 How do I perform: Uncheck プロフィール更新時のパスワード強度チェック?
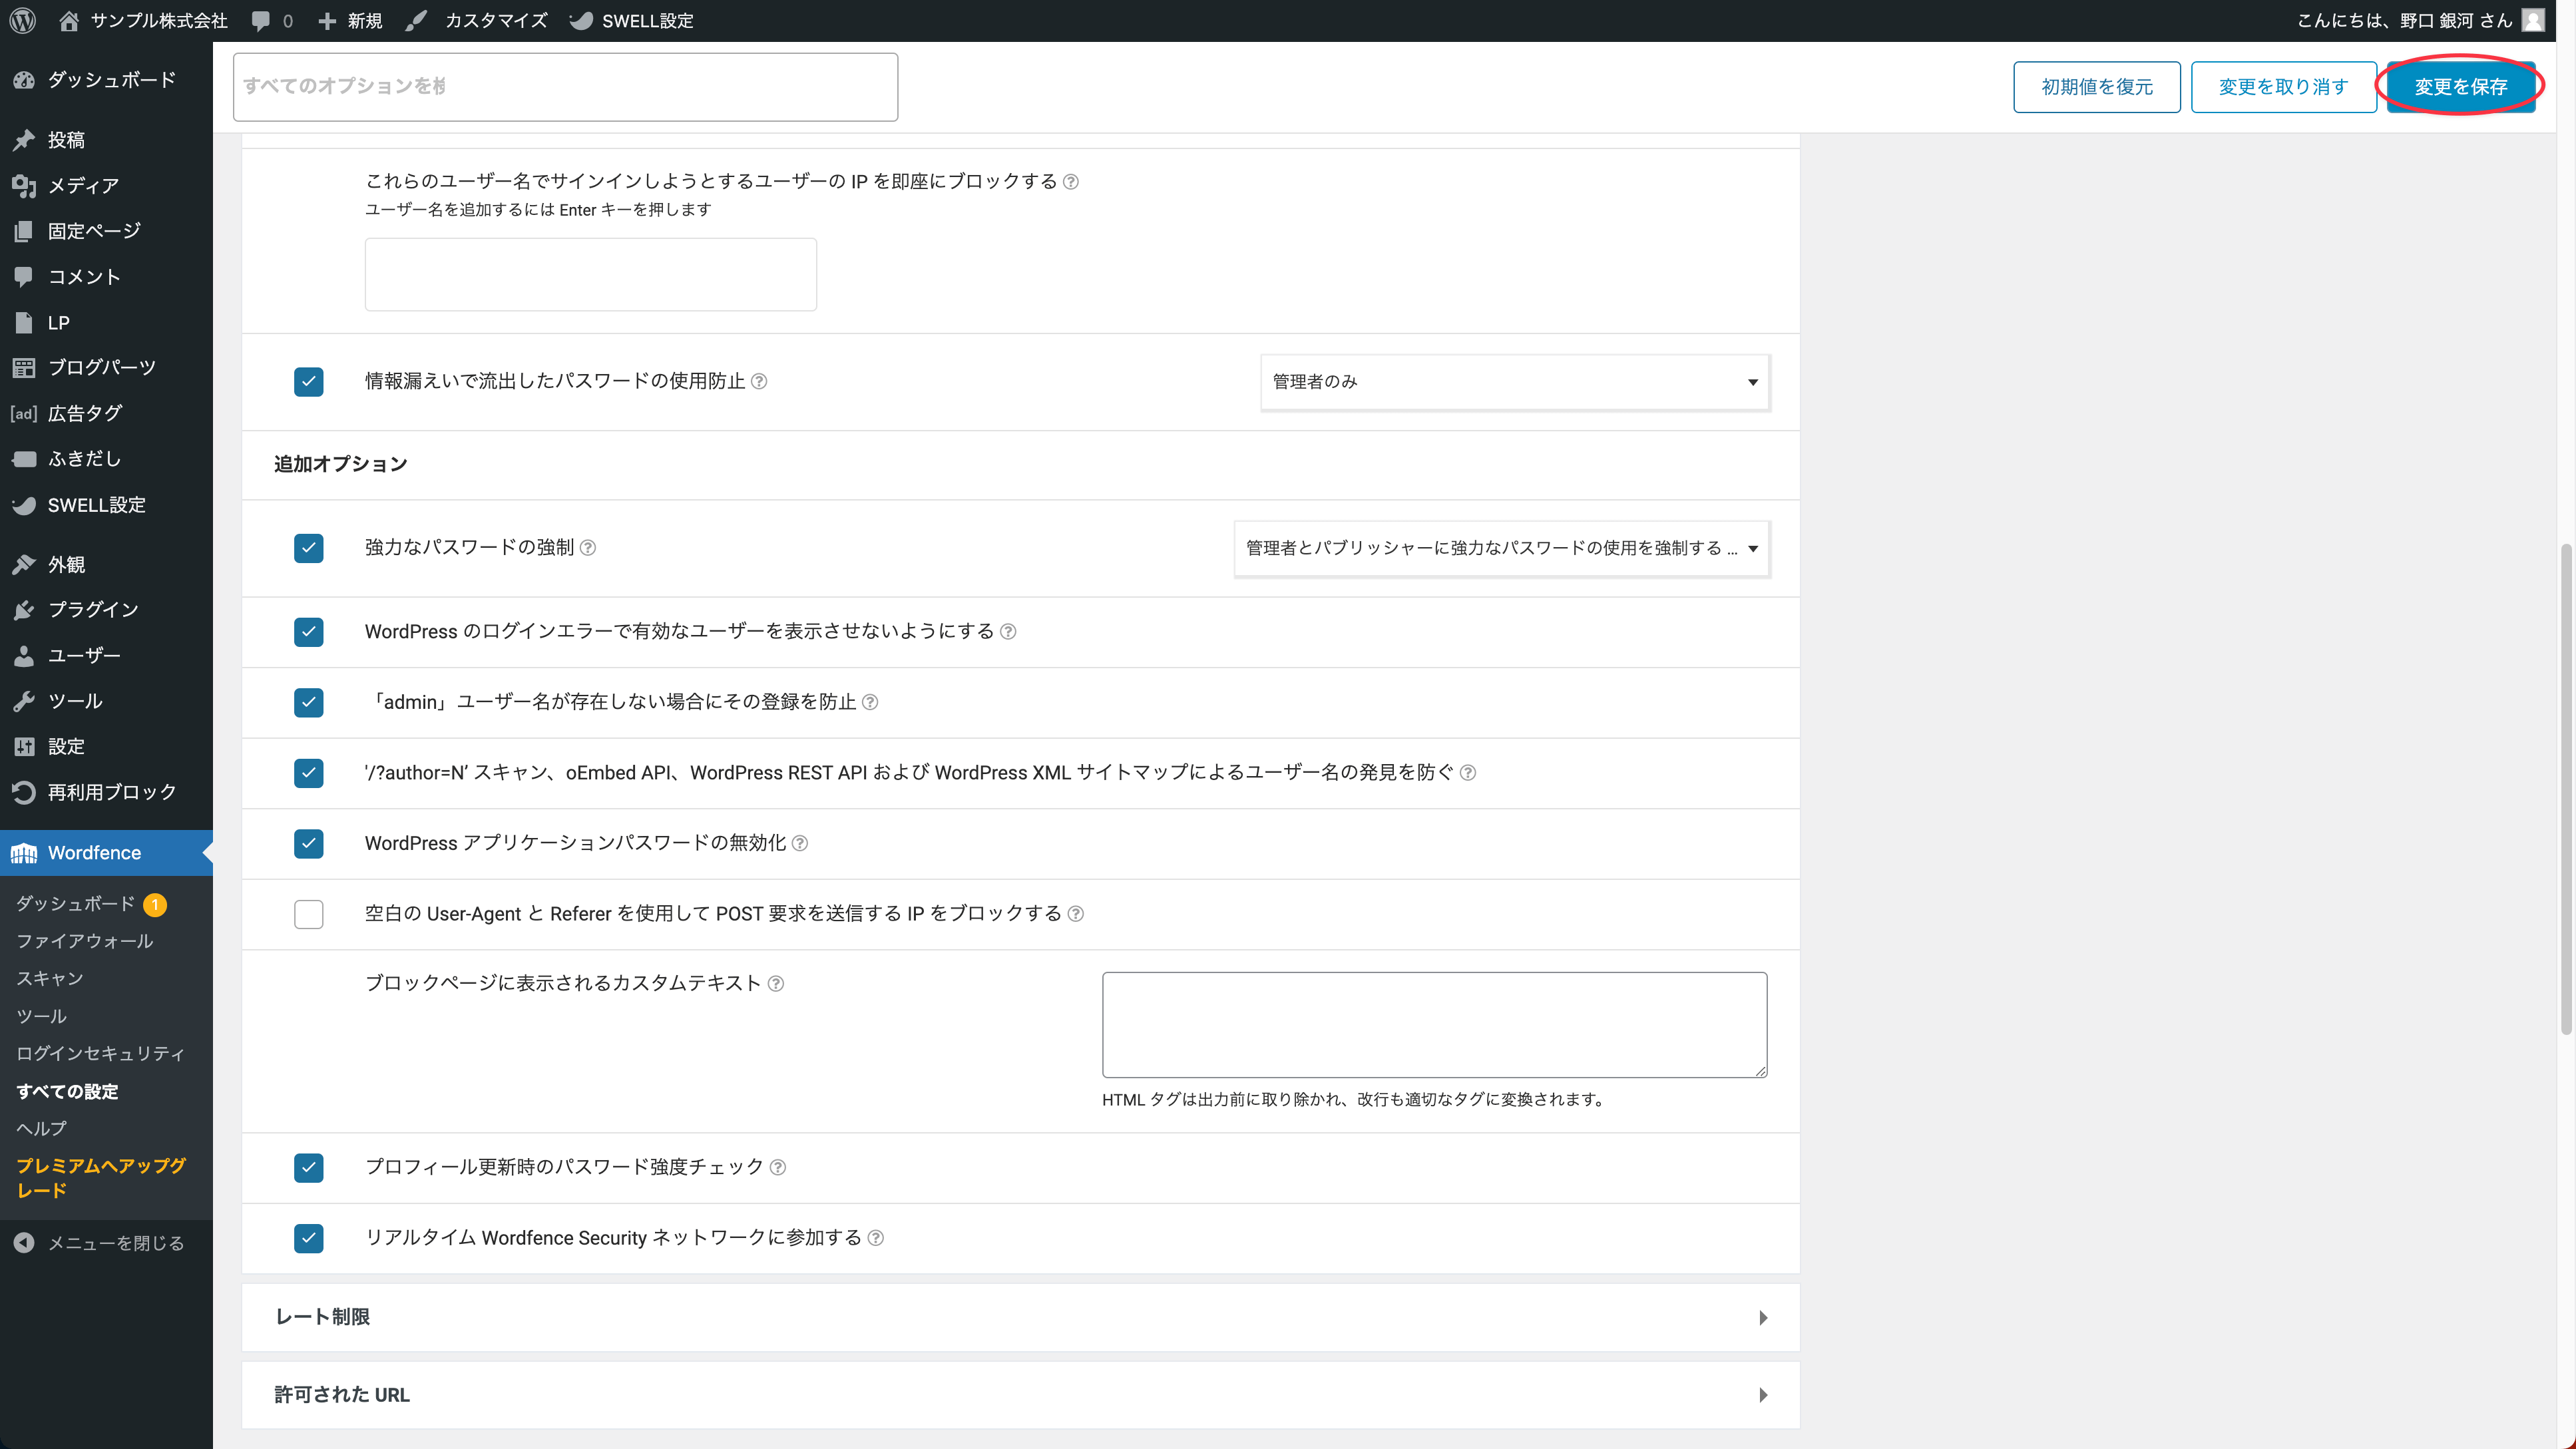pyautogui.click(x=309, y=1168)
